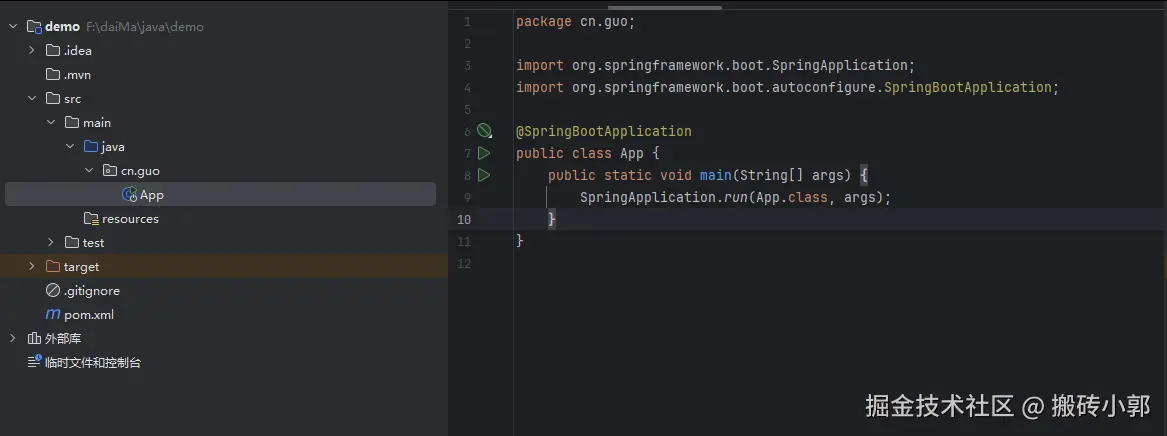
Task: Click SpringBootApplication annotation in the editor
Action: coord(603,131)
